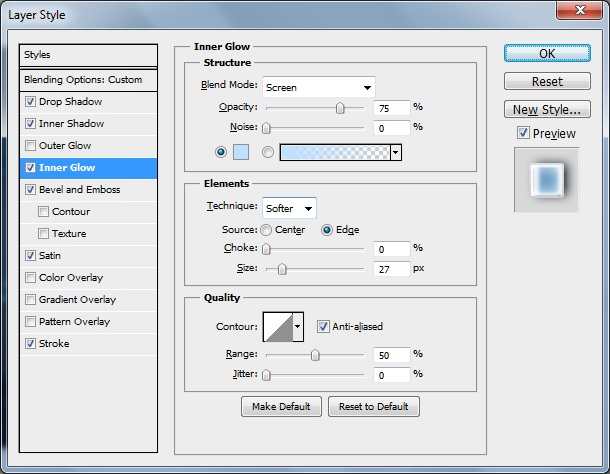Viewport: 610px width, 474px height.
Task: Uncheck the Inner Glow checkbox
Action: coord(30,167)
